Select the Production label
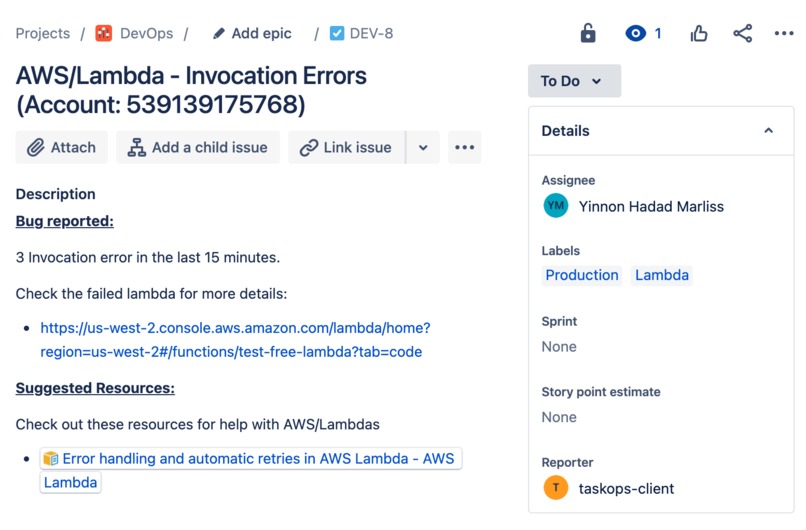This screenshot has height=530, width=806. click(x=582, y=275)
